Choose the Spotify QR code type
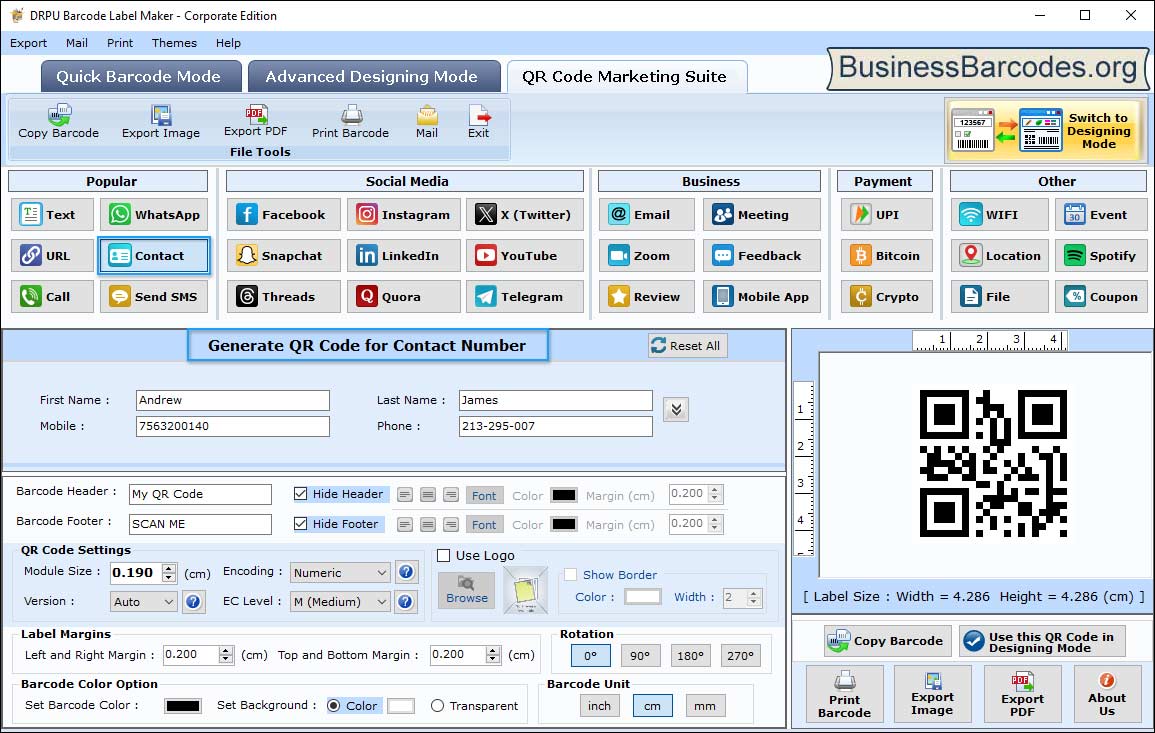 click(x=1101, y=256)
